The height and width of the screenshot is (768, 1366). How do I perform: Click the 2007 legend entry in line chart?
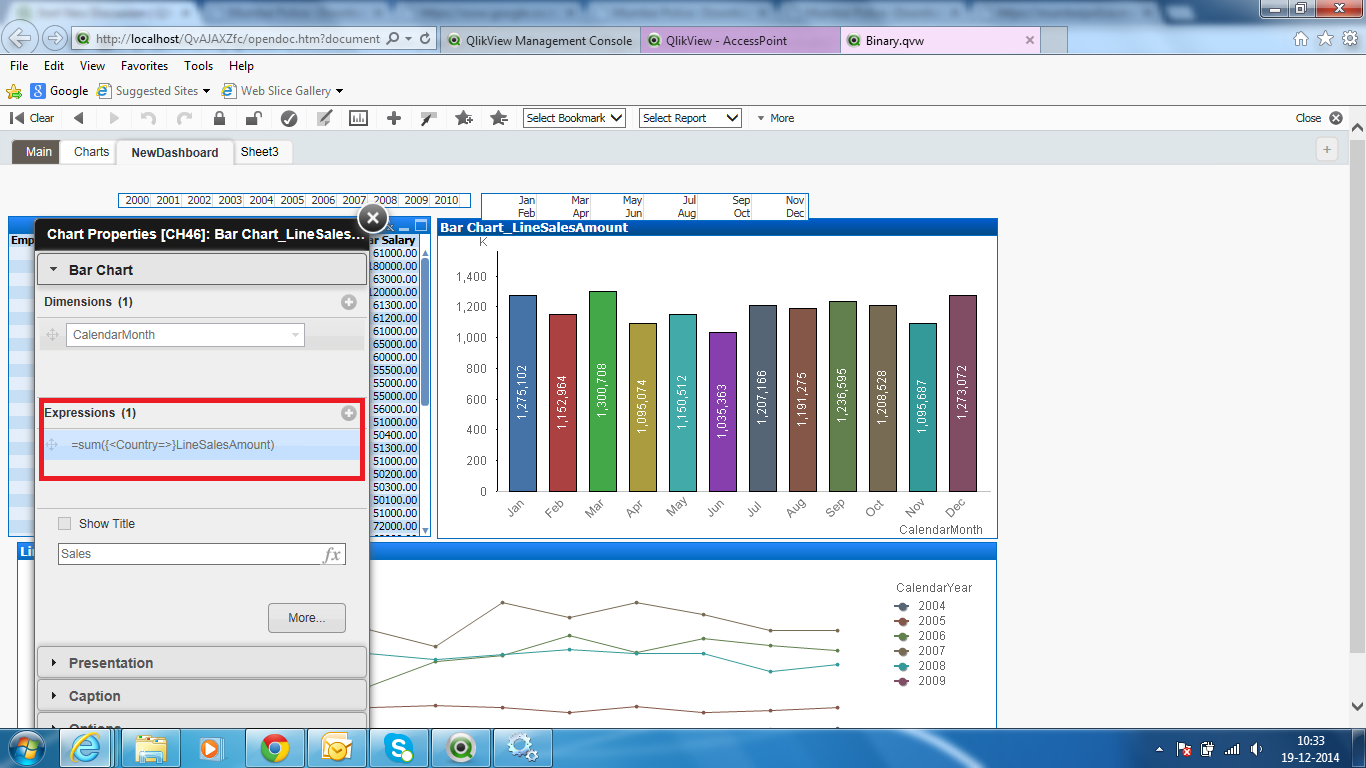click(921, 651)
